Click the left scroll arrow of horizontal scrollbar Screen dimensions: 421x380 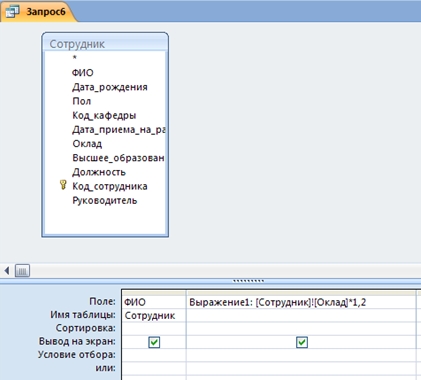pos(7,270)
